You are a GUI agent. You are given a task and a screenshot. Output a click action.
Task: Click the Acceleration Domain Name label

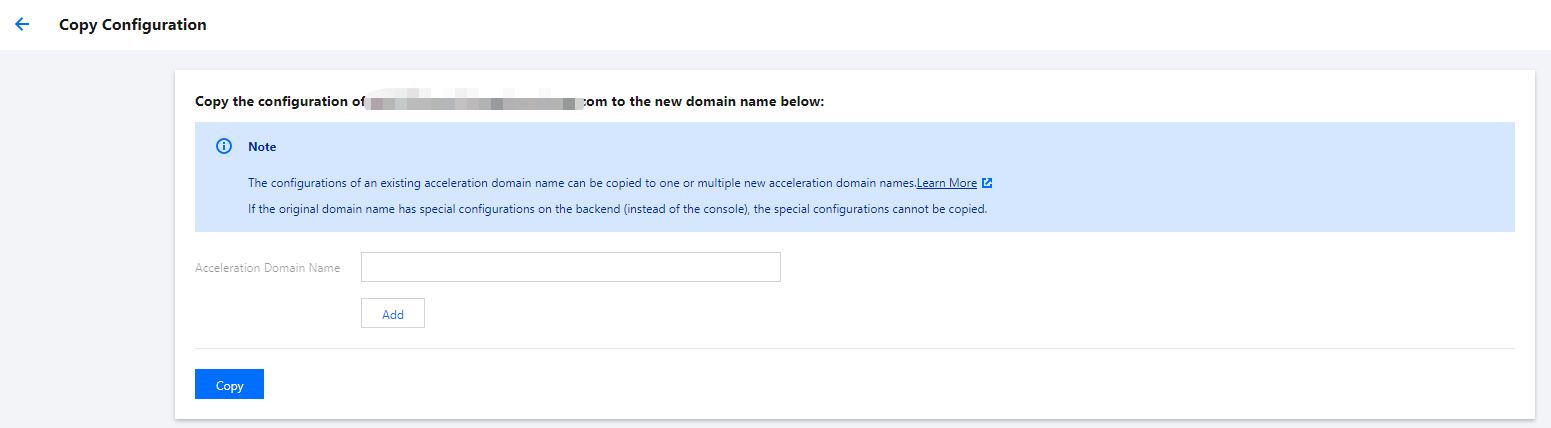tap(267, 268)
